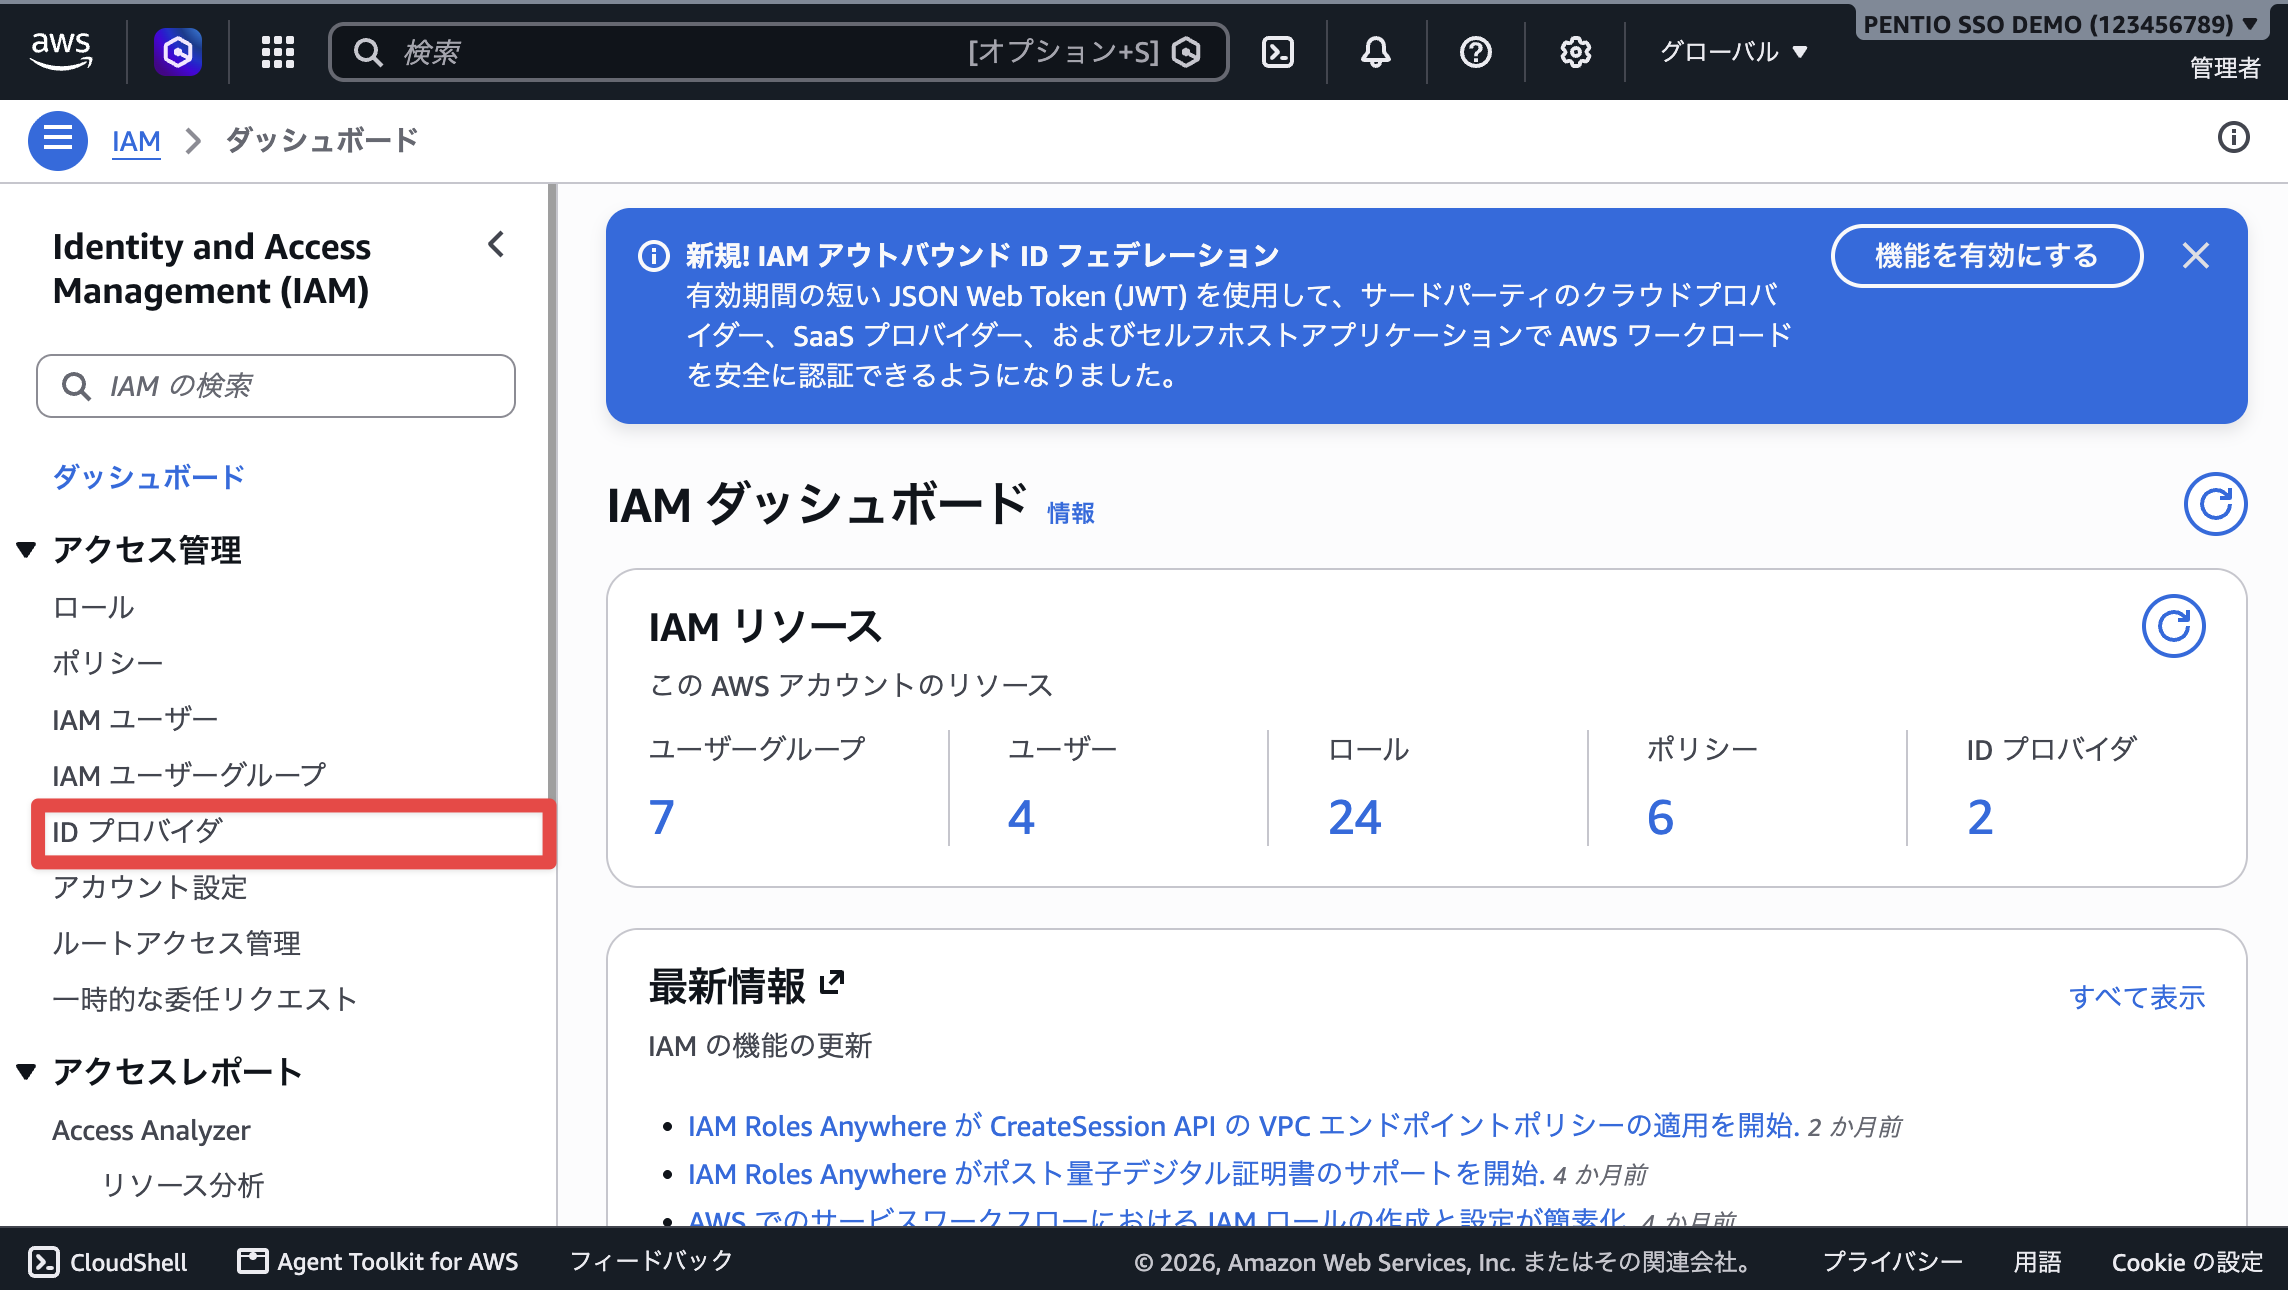Click 用語 in the footer
The image size is (2288, 1290).
2037,1262
